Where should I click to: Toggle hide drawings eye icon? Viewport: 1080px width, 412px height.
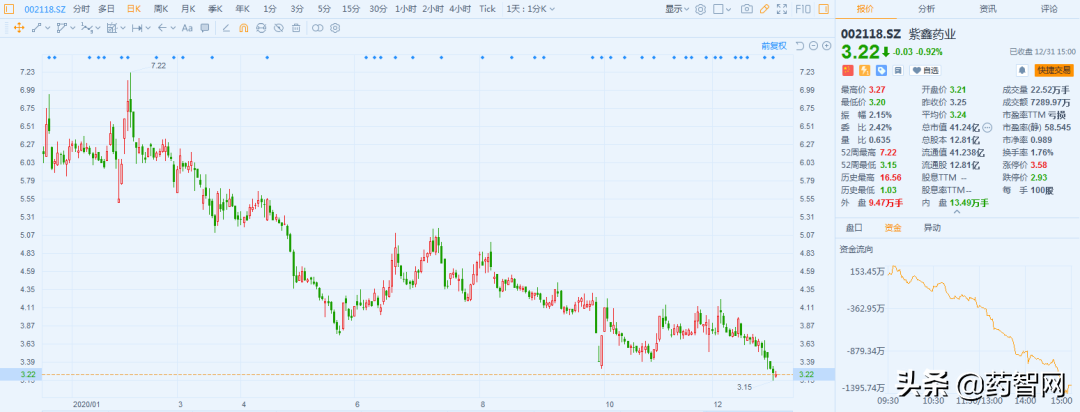[x=278, y=28]
